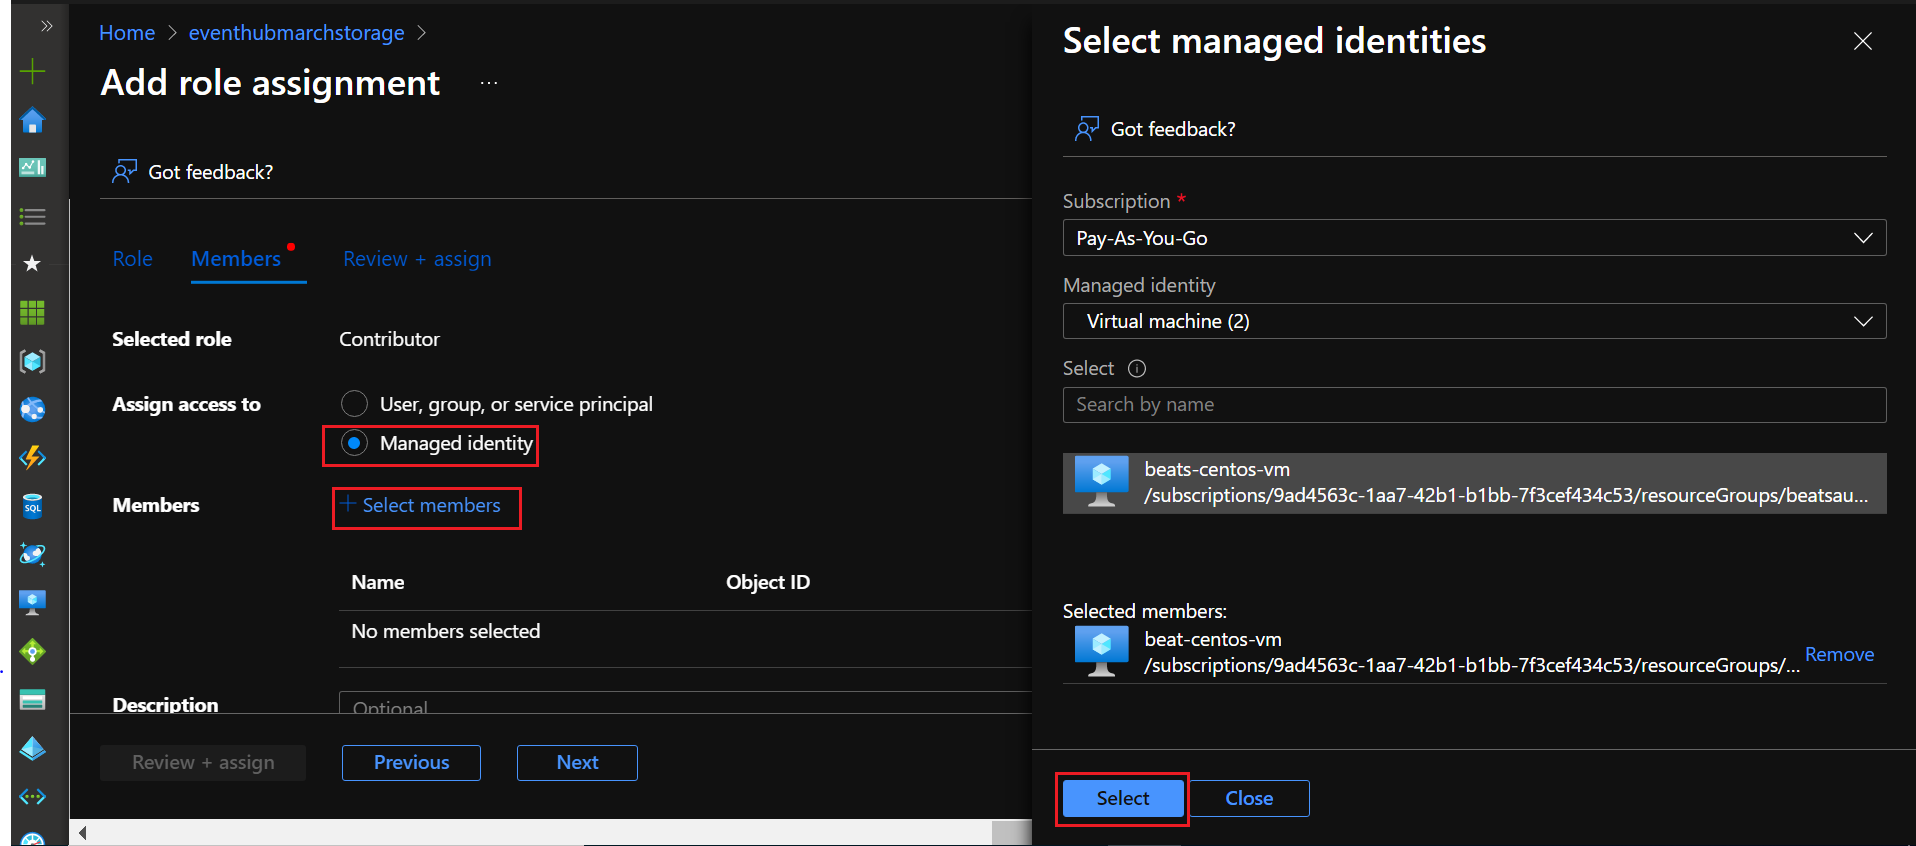Switch to the Role tab

132,259
